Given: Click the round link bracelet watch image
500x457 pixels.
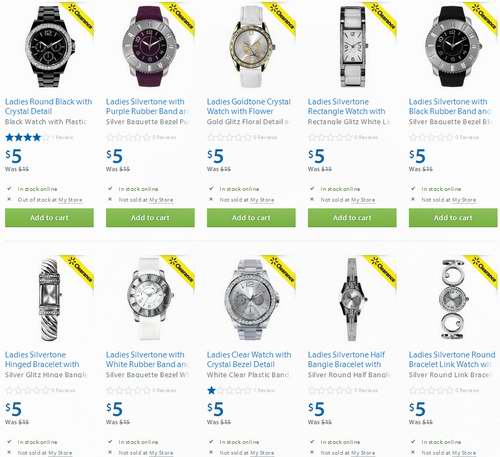Looking at the screenshot, I should tap(453, 299).
